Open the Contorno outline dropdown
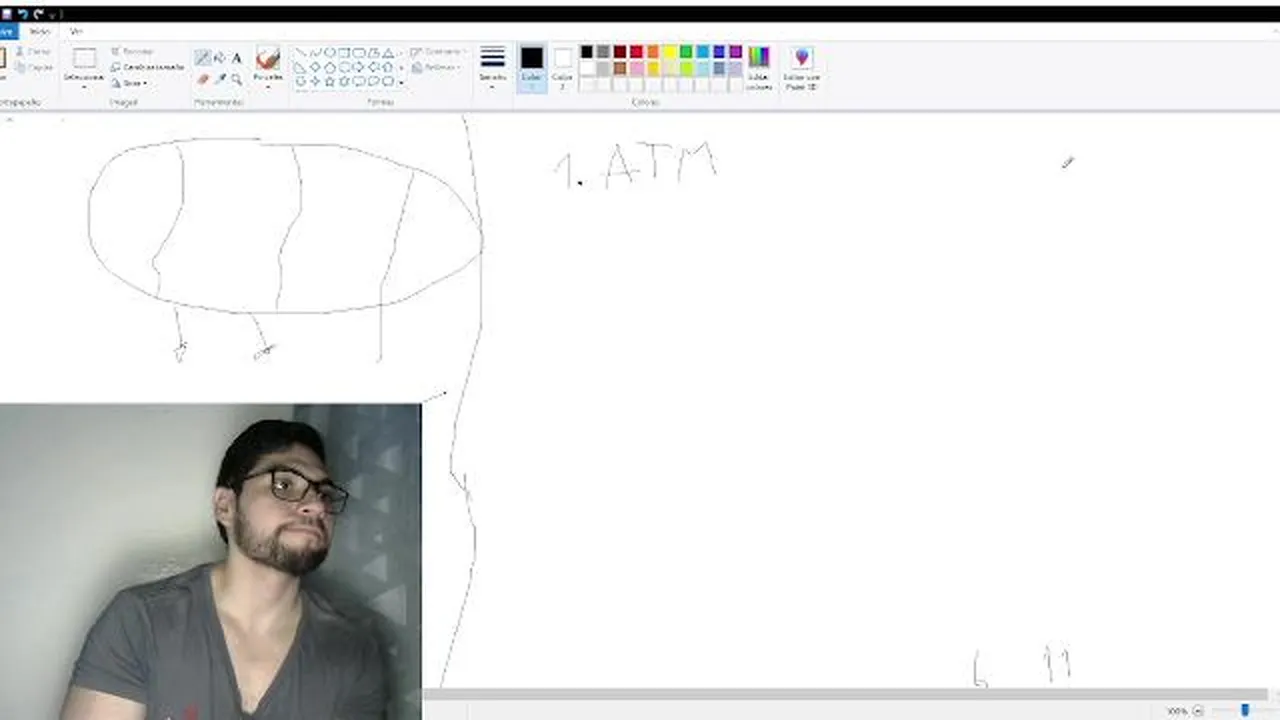The width and height of the screenshot is (1280, 720). (x=437, y=52)
